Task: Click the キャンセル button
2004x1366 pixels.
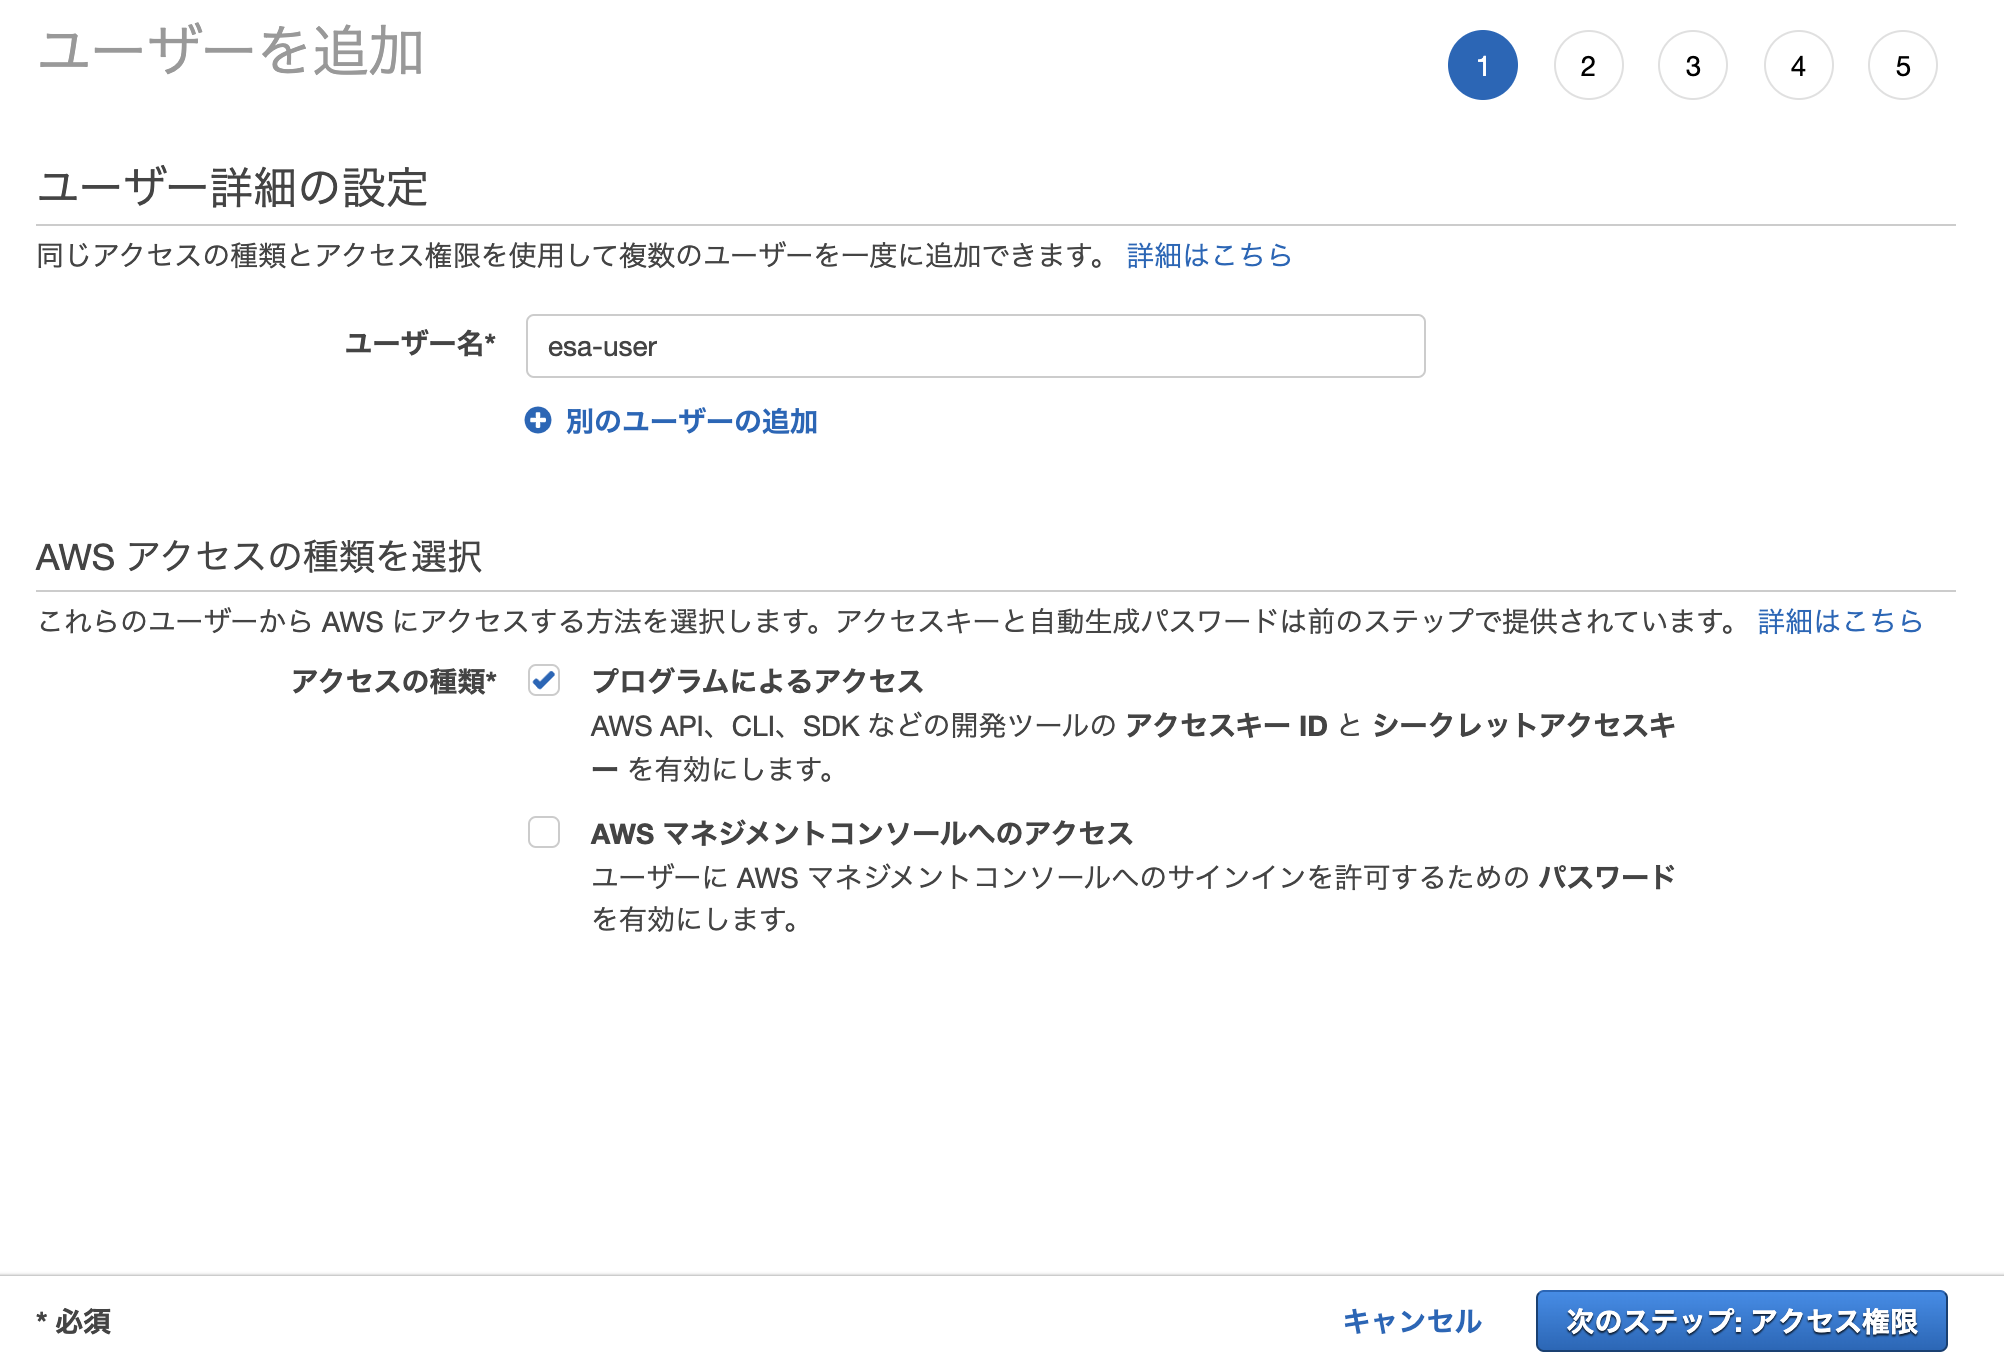Action: pyautogui.click(x=1412, y=1321)
